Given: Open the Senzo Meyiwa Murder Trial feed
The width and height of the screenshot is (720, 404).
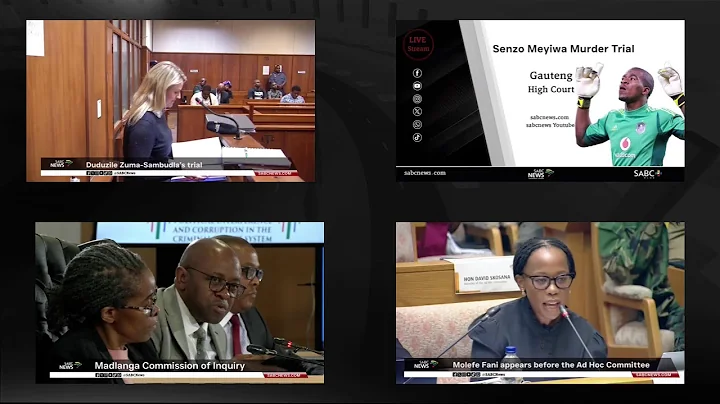Looking at the screenshot, I should [540, 101].
